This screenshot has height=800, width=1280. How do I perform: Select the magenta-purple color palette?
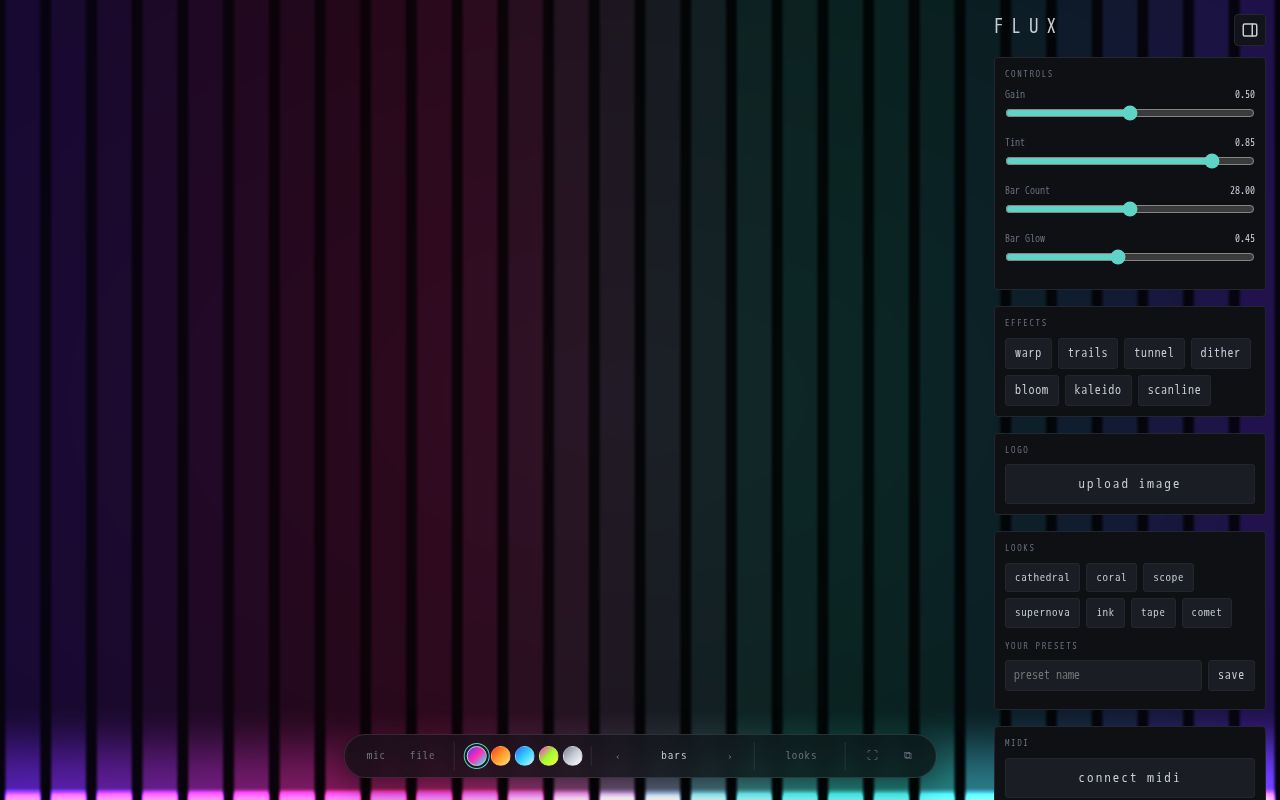477,756
